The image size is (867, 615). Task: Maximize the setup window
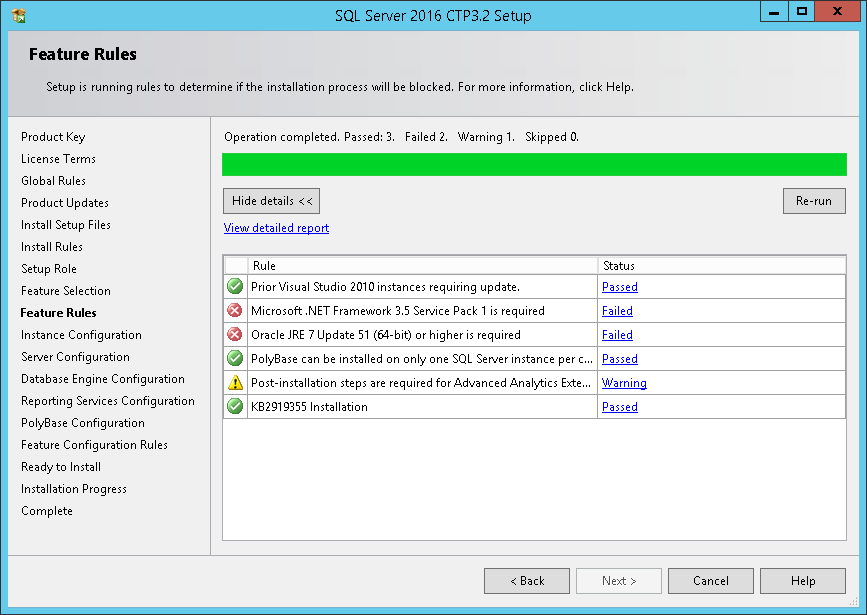(802, 11)
